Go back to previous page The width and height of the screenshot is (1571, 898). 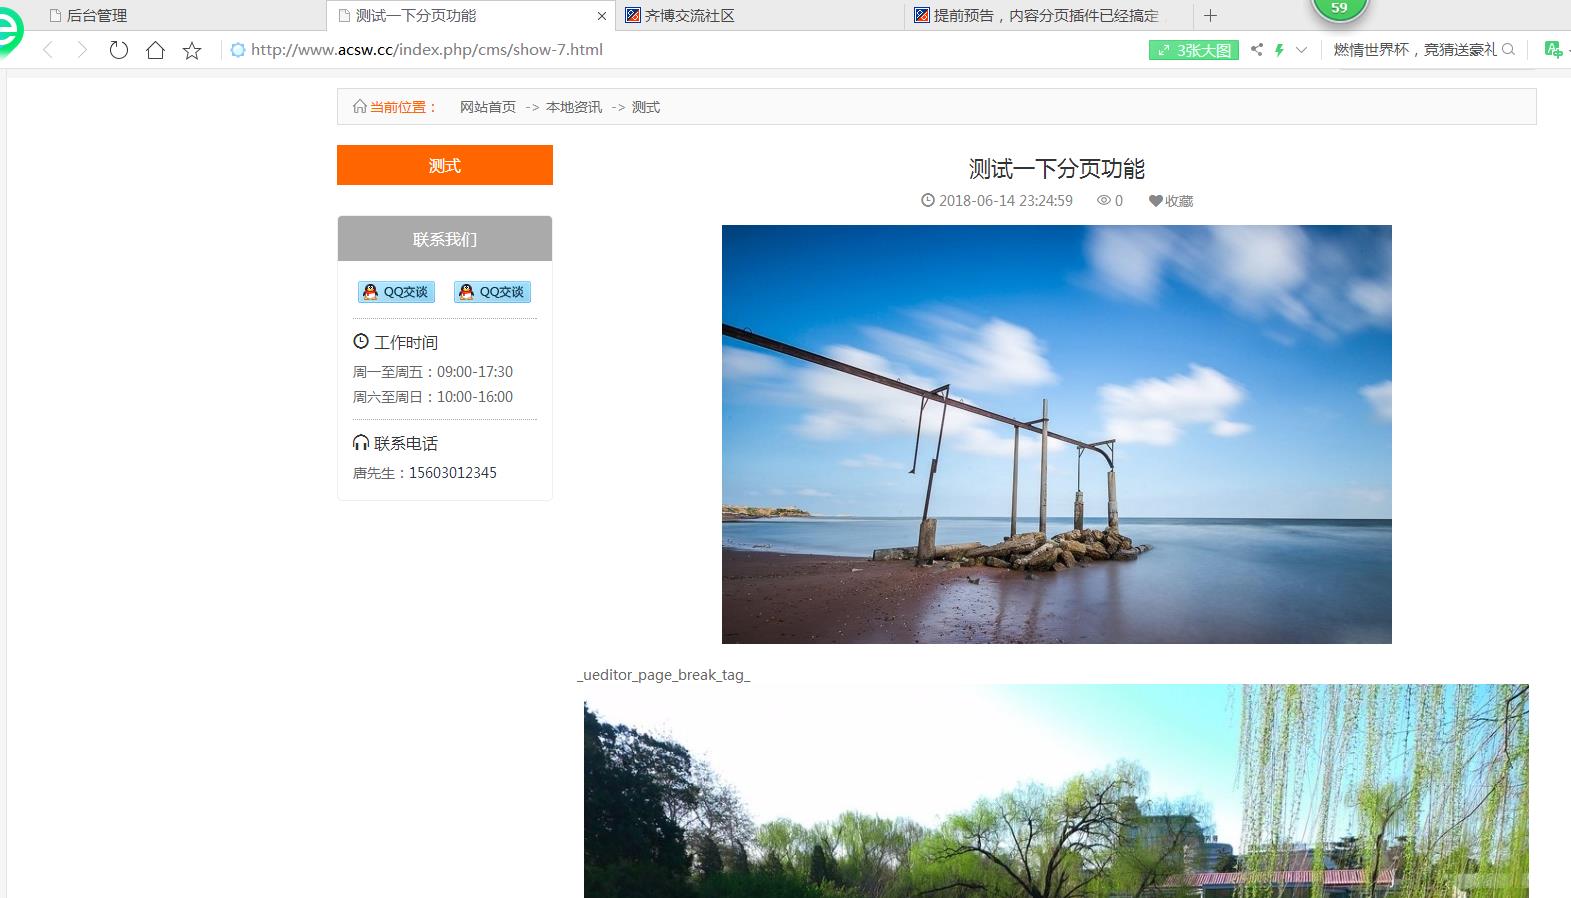coord(48,50)
